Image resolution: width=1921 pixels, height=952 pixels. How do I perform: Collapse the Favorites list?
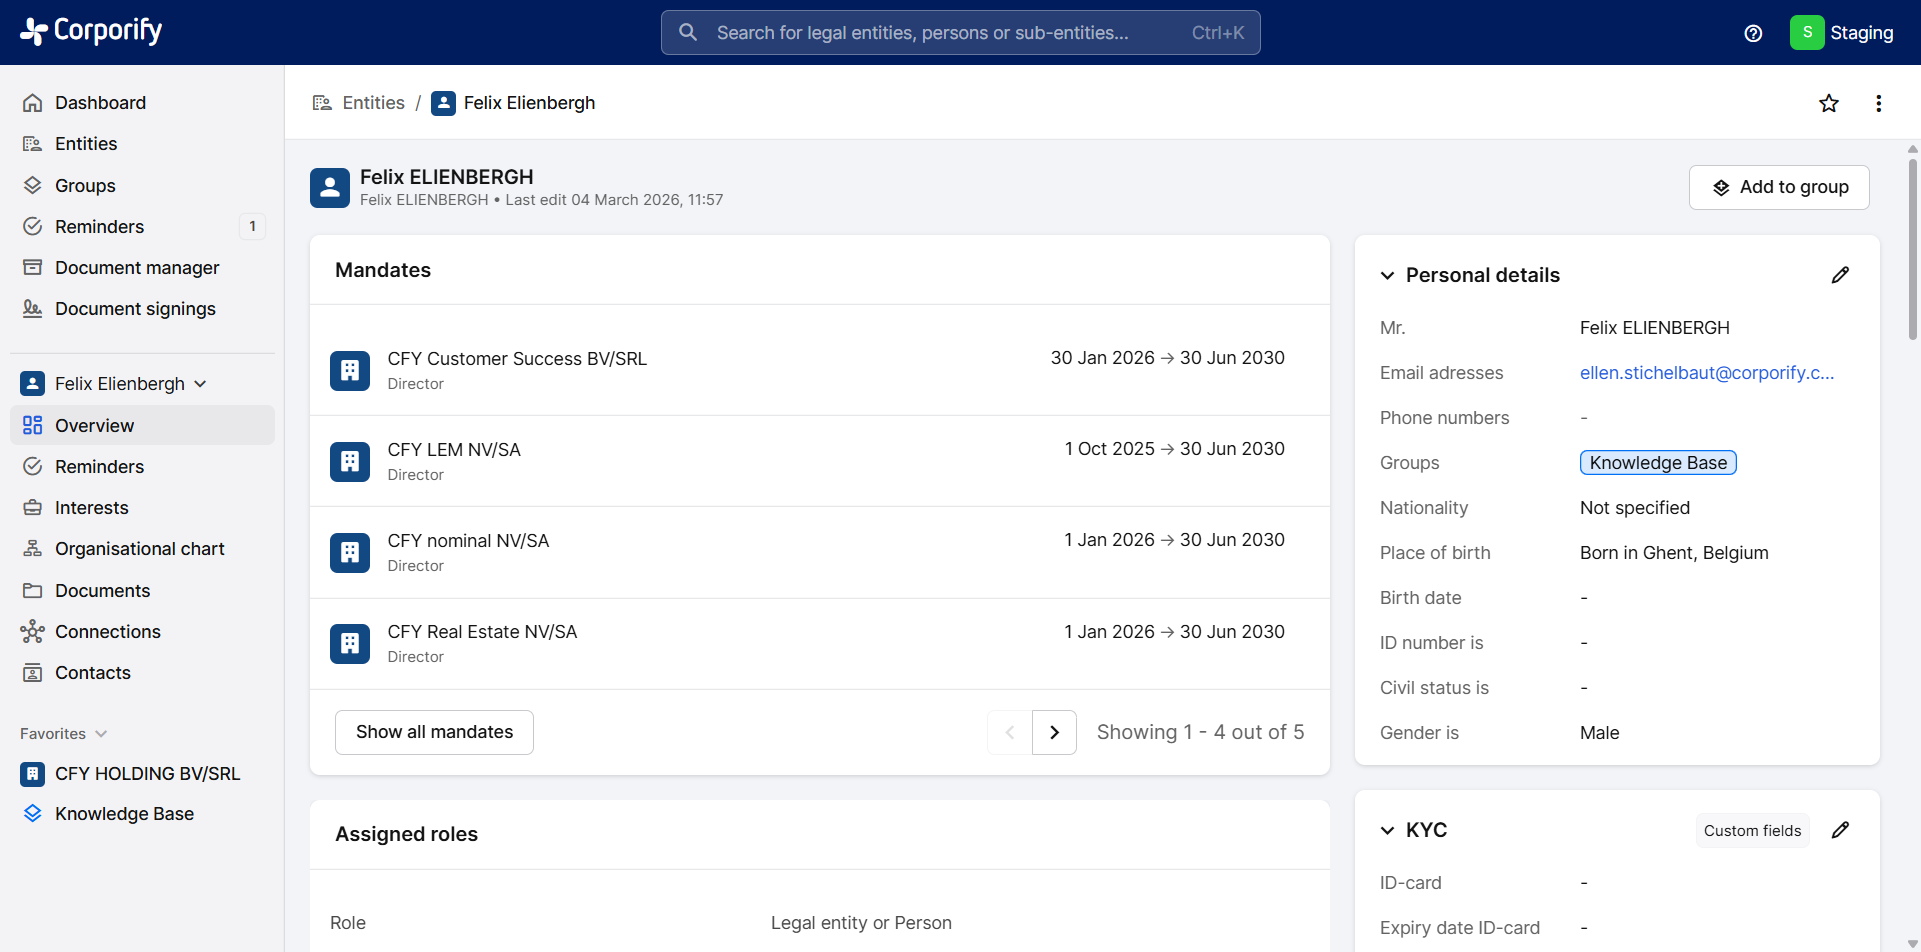(101, 734)
